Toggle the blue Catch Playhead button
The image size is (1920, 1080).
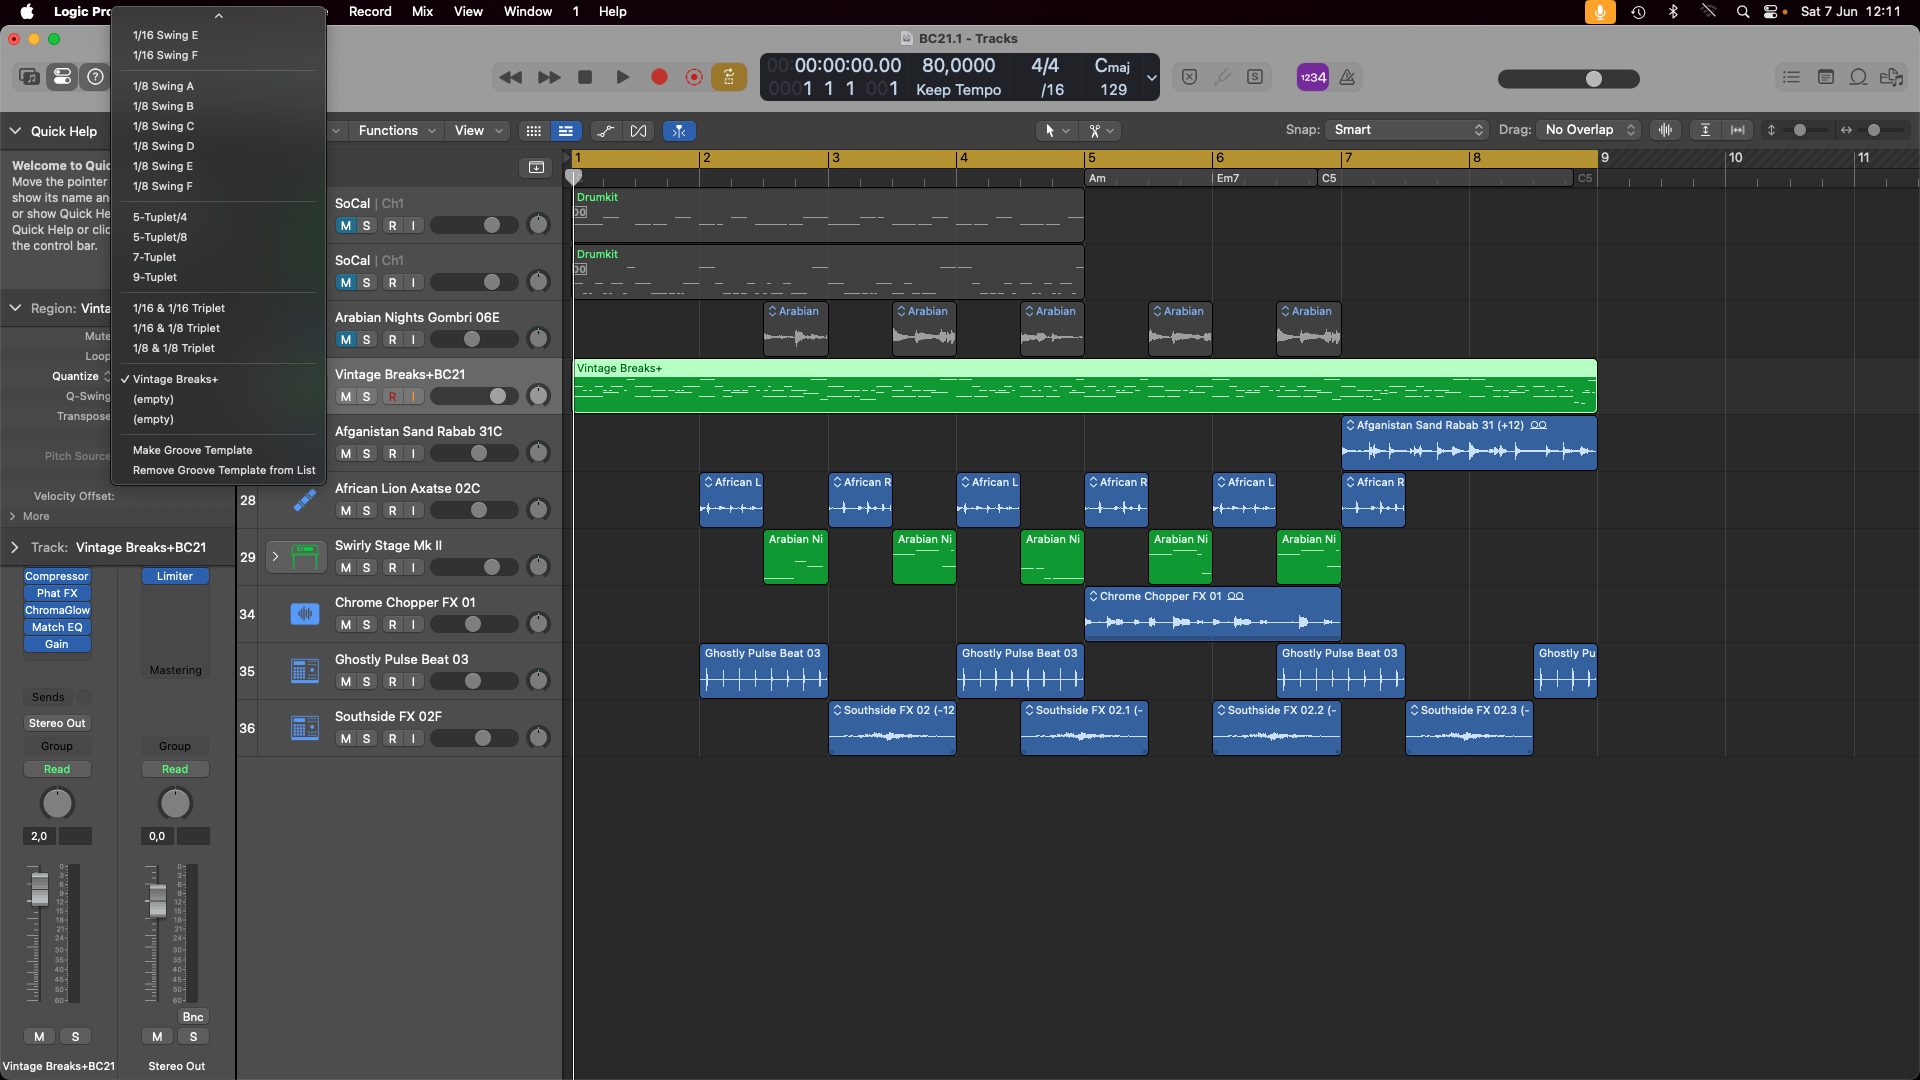(x=679, y=131)
